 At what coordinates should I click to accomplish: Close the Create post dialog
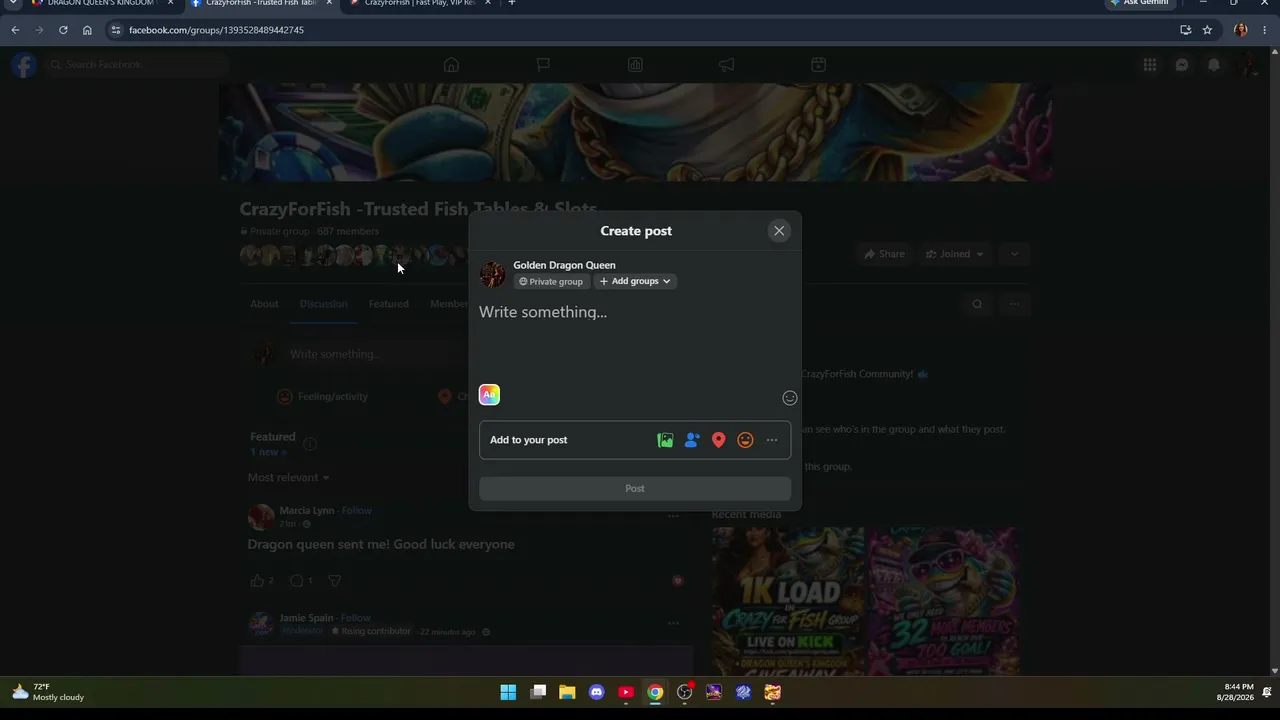(x=779, y=231)
